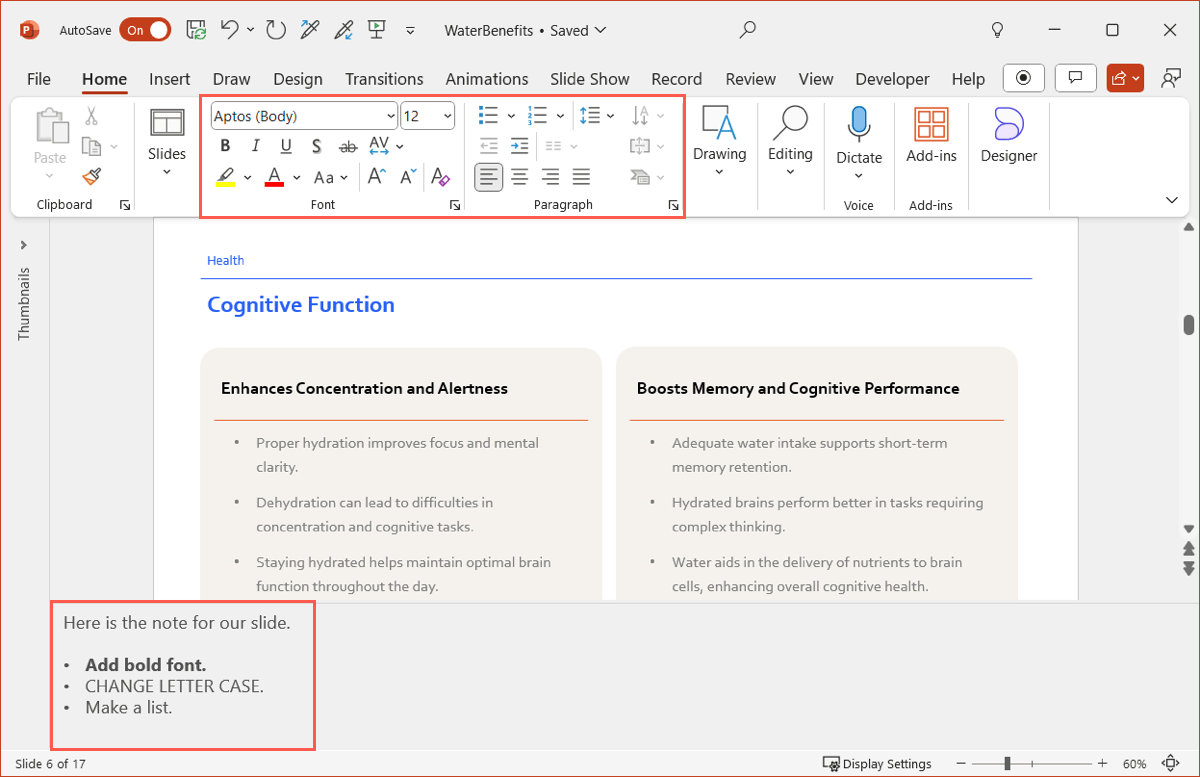1200x777 pixels.
Task: Open Line Spacing options
Action: [x=597, y=116]
